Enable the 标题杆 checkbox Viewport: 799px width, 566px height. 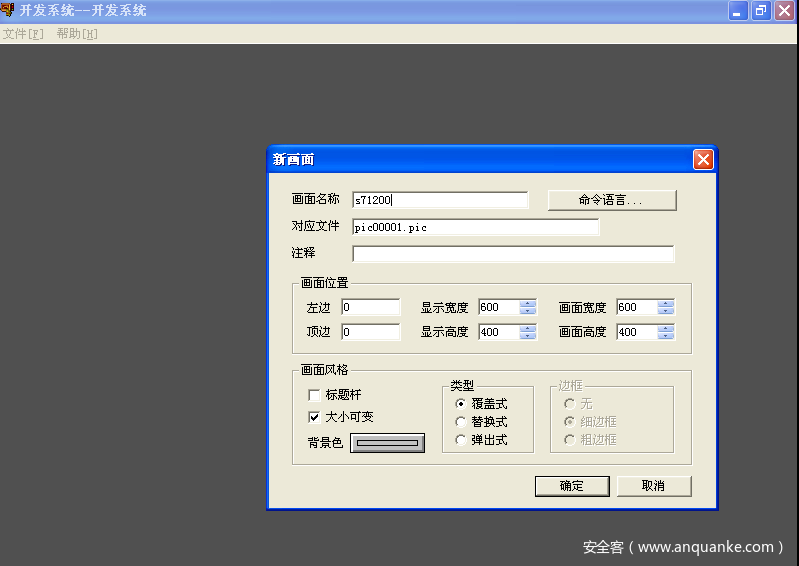[315, 396]
